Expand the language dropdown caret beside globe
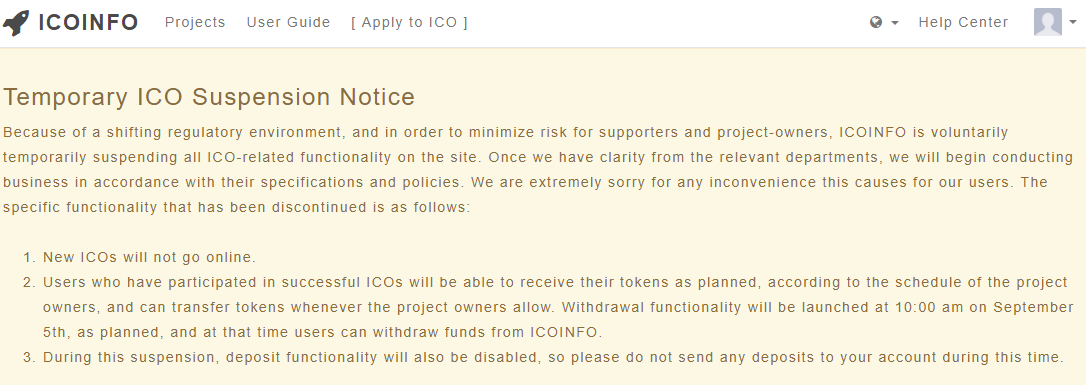 [895, 23]
